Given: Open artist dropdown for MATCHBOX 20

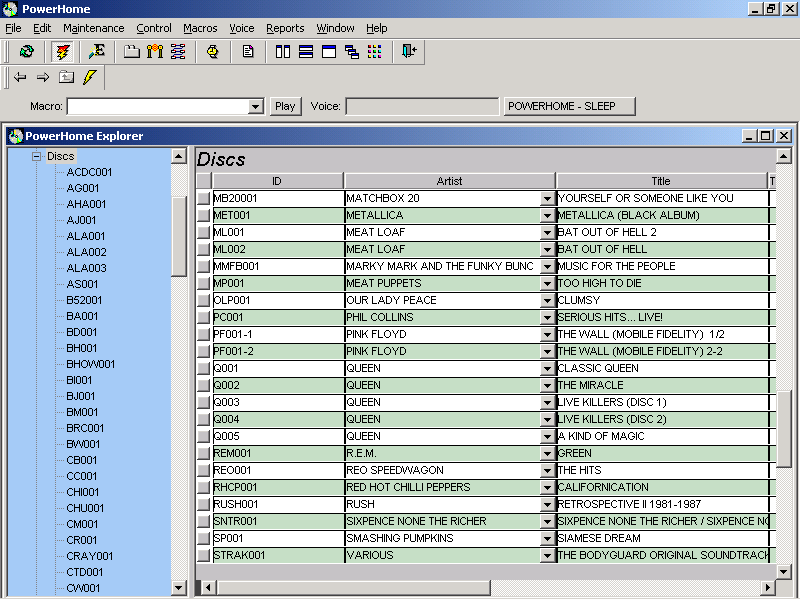Looking at the screenshot, I should click(x=547, y=198).
